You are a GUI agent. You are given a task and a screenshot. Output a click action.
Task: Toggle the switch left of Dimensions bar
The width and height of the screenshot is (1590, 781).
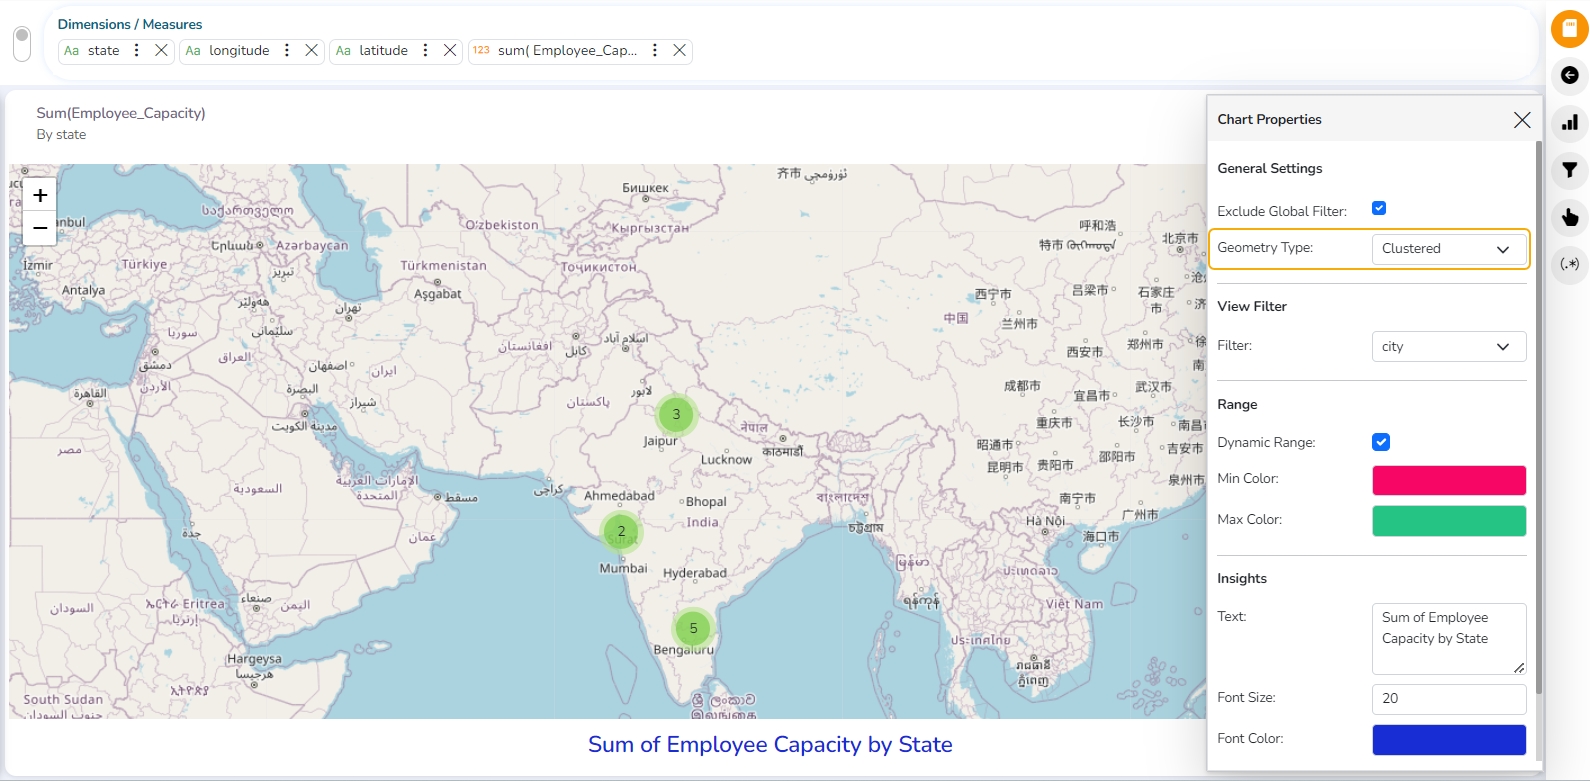[x=22, y=43]
